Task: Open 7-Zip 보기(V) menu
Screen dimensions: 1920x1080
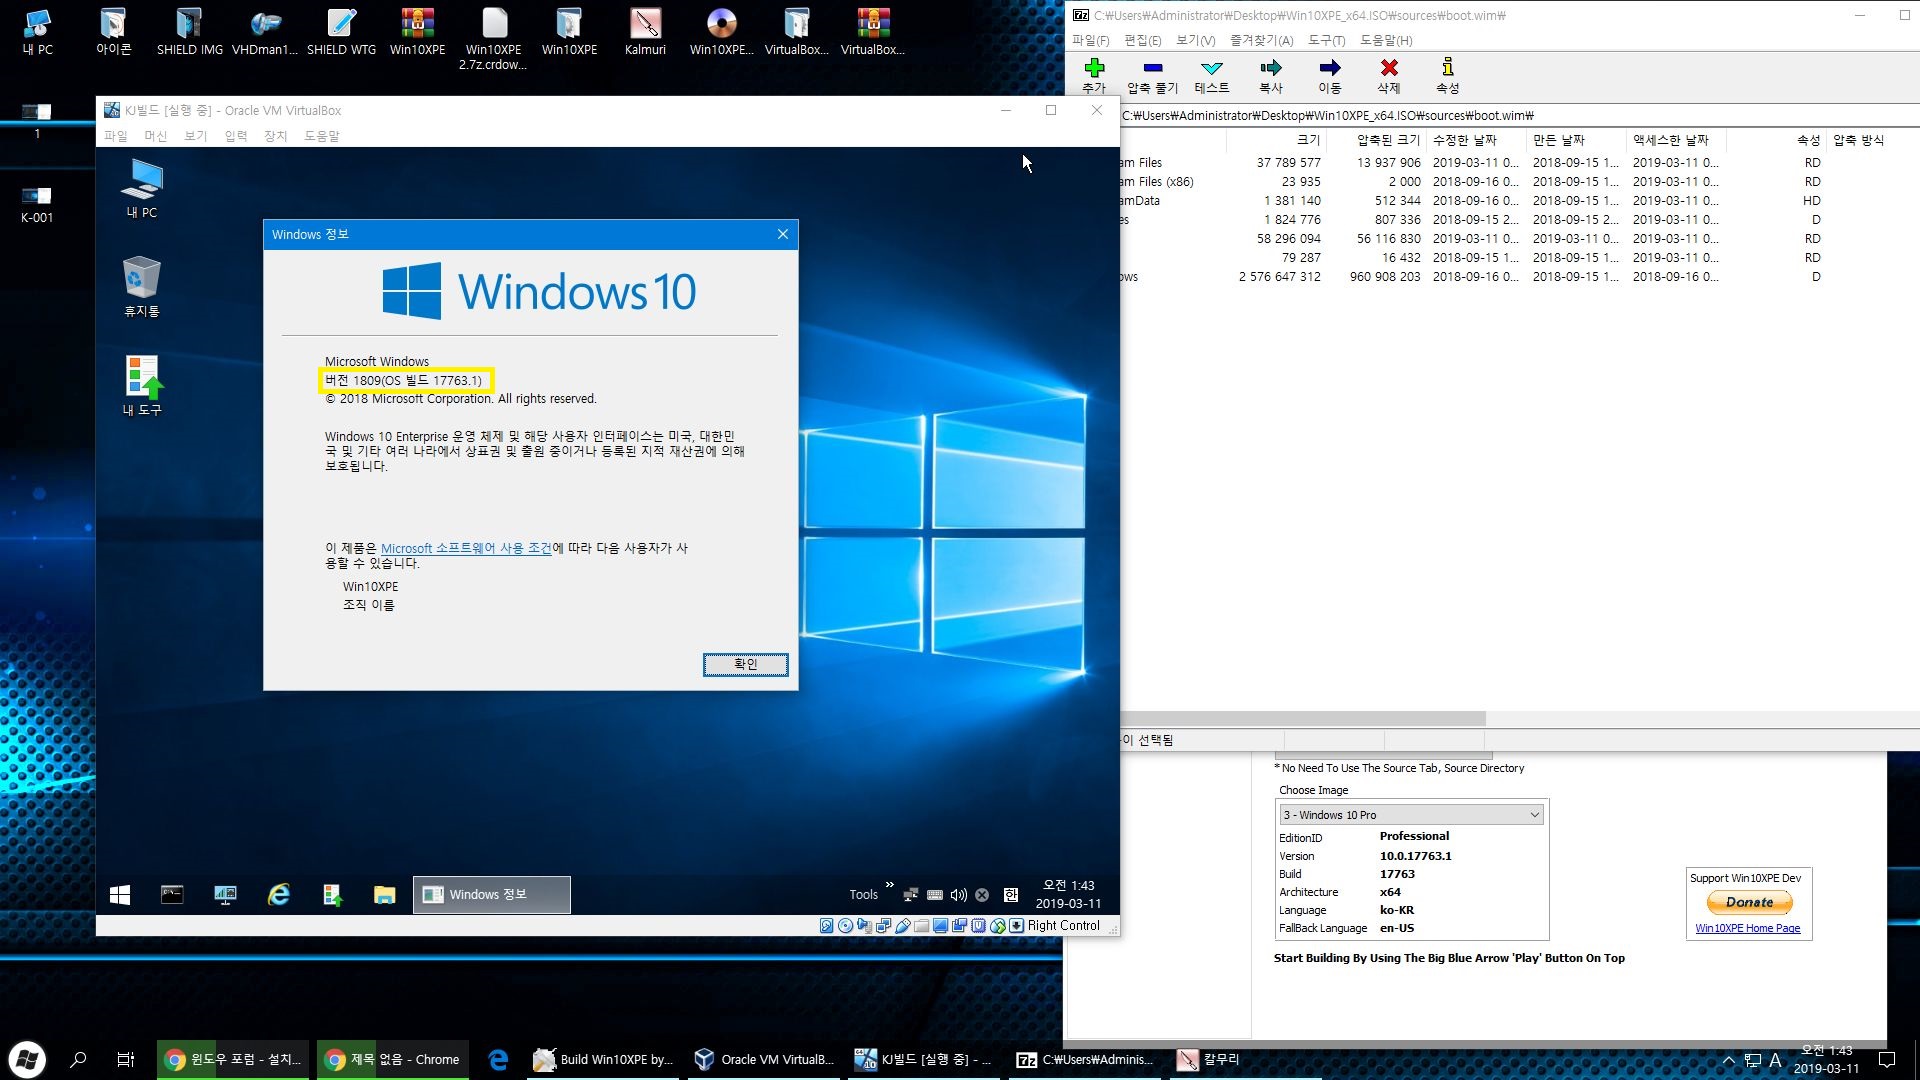Action: pyautogui.click(x=1196, y=40)
